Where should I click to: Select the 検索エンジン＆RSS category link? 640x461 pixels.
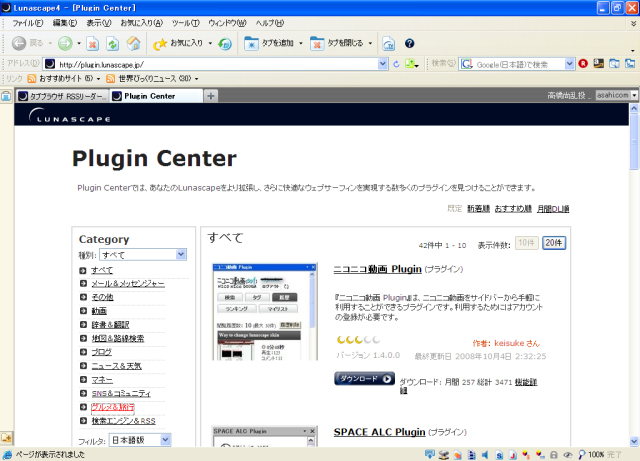pyautogui.click(x=123, y=421)
